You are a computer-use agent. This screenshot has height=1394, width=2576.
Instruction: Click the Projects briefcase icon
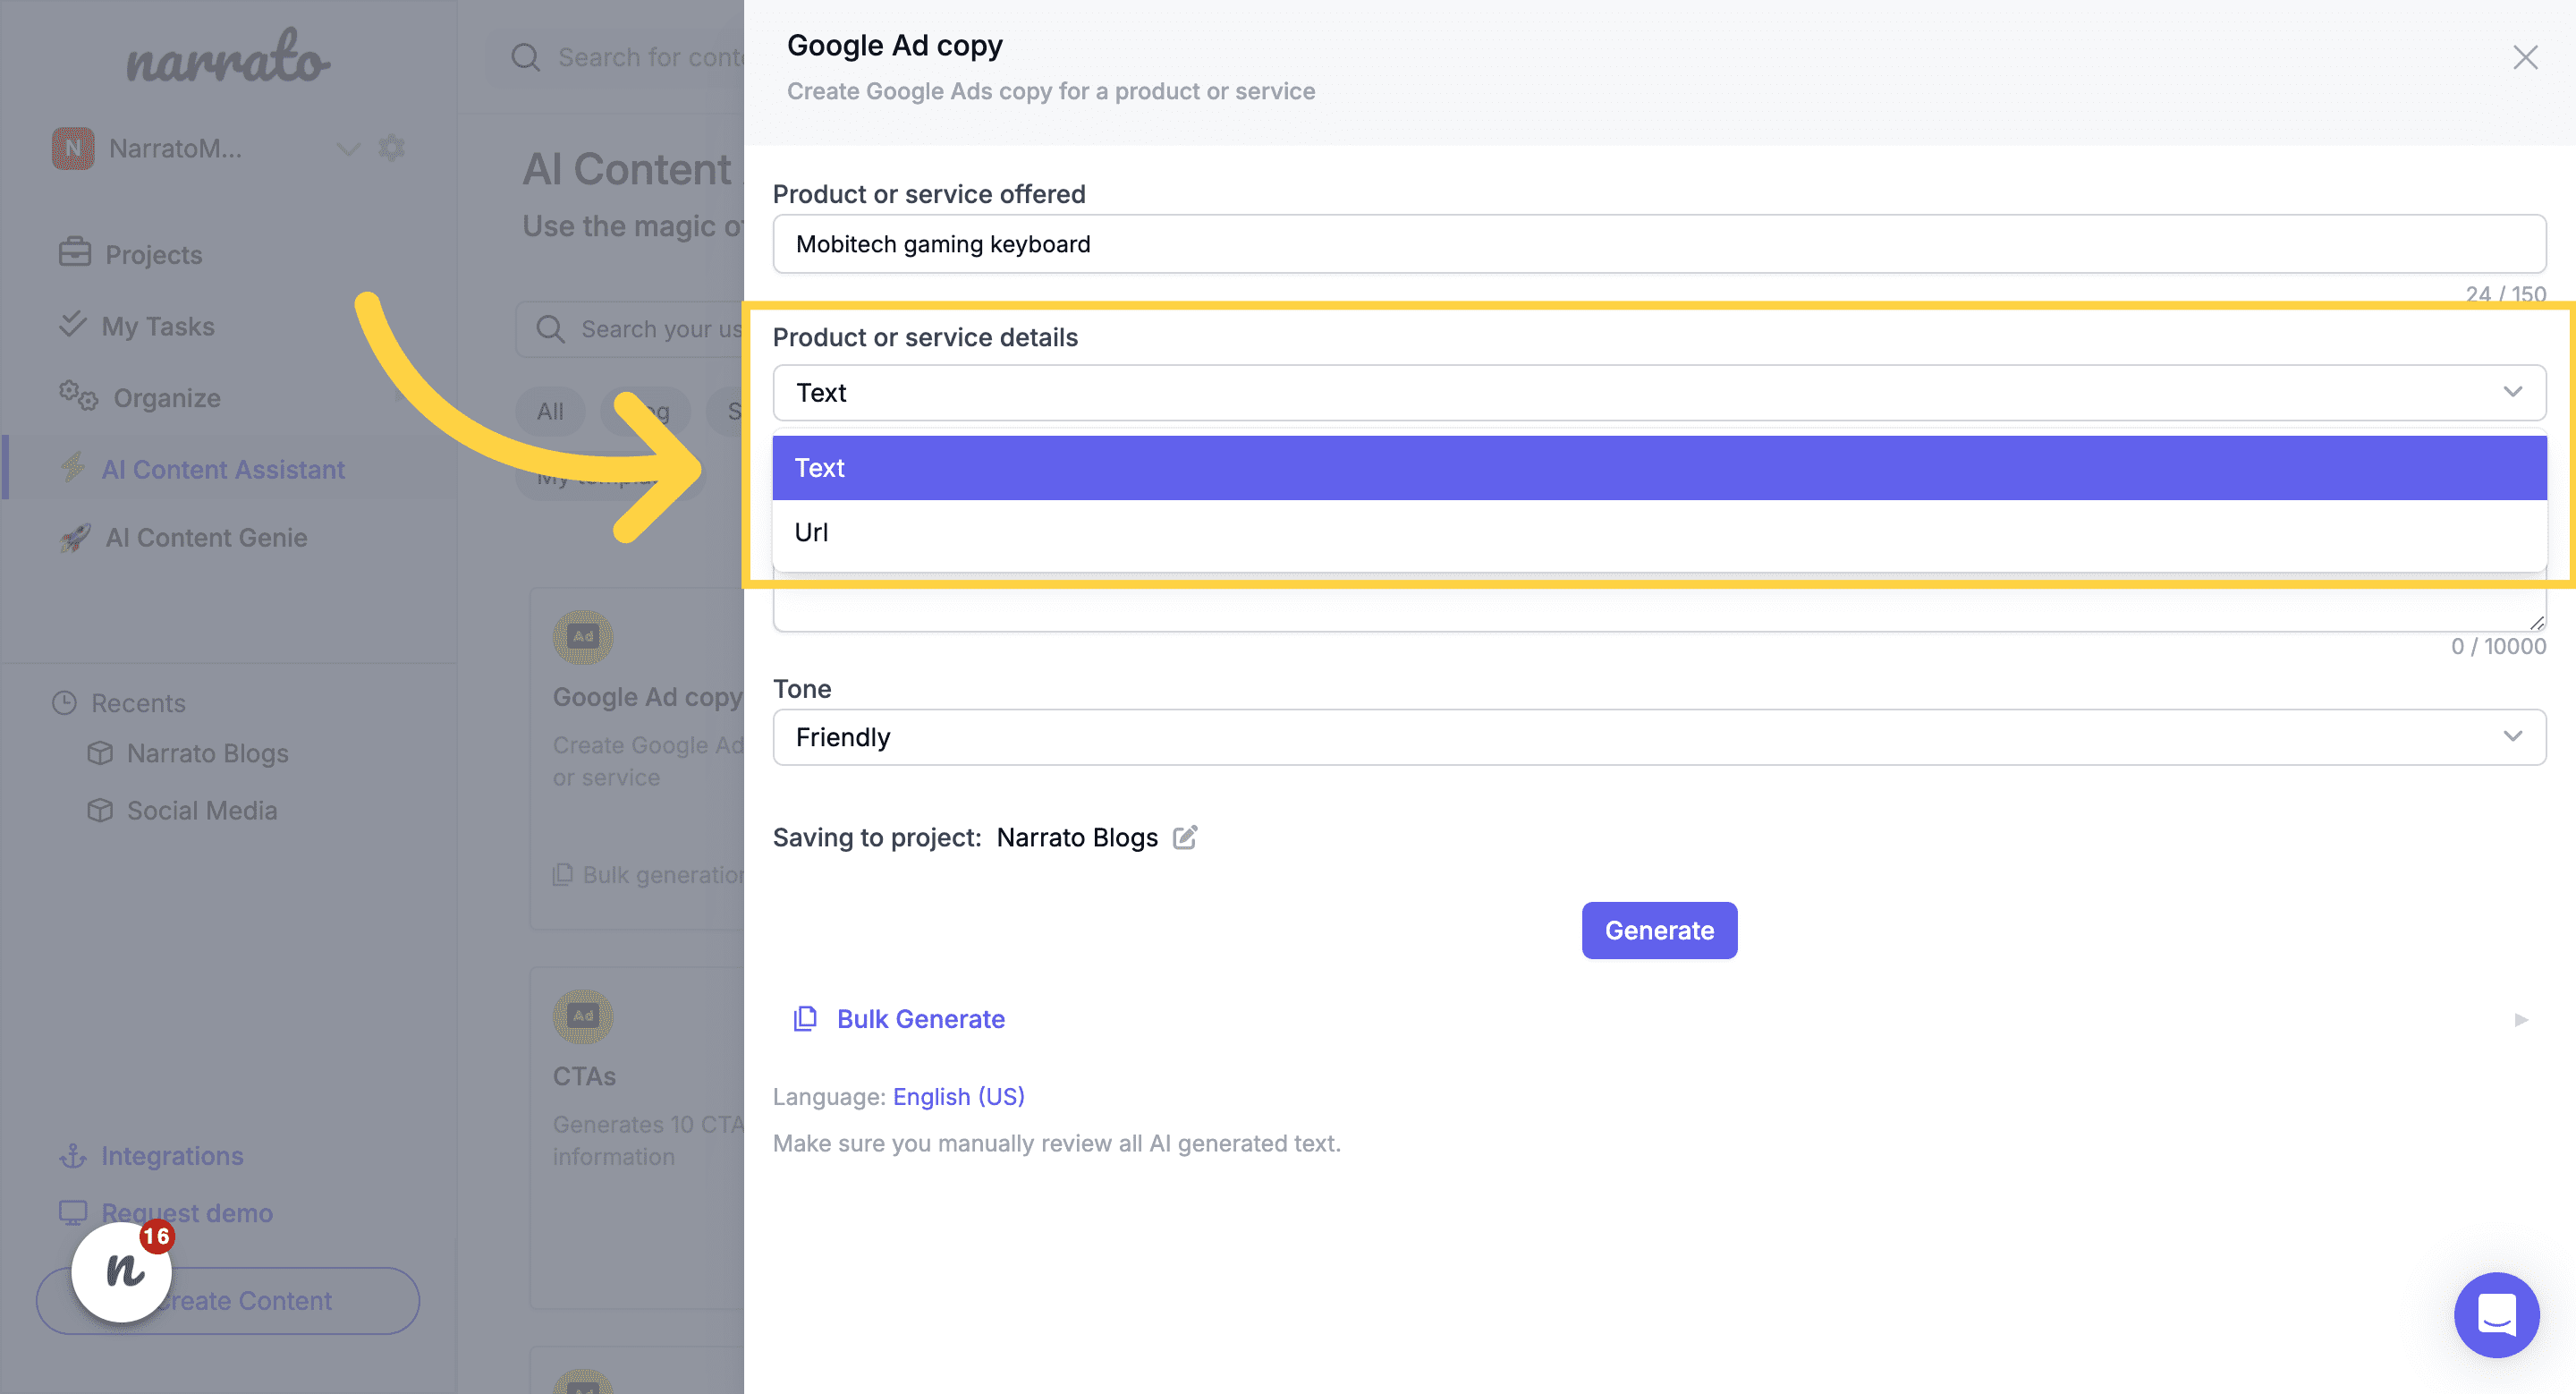[74, 253]
